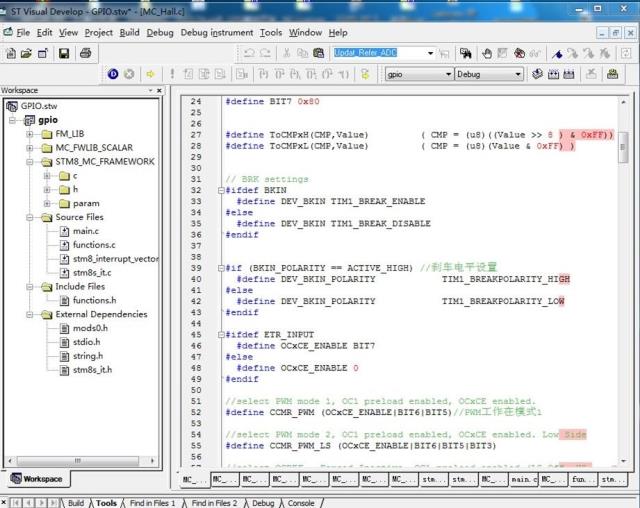Click the hand breakpoint icon

coord(487,53)
